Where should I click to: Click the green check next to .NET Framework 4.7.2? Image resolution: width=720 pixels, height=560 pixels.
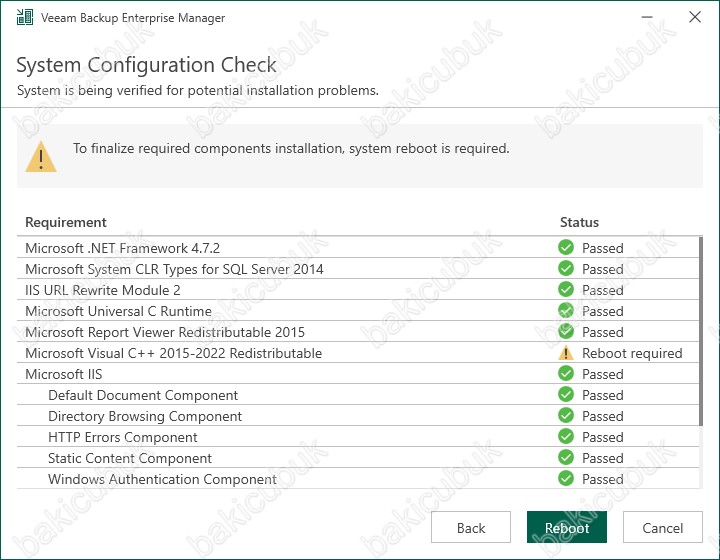pyautogui.click(x=566, y=247)
